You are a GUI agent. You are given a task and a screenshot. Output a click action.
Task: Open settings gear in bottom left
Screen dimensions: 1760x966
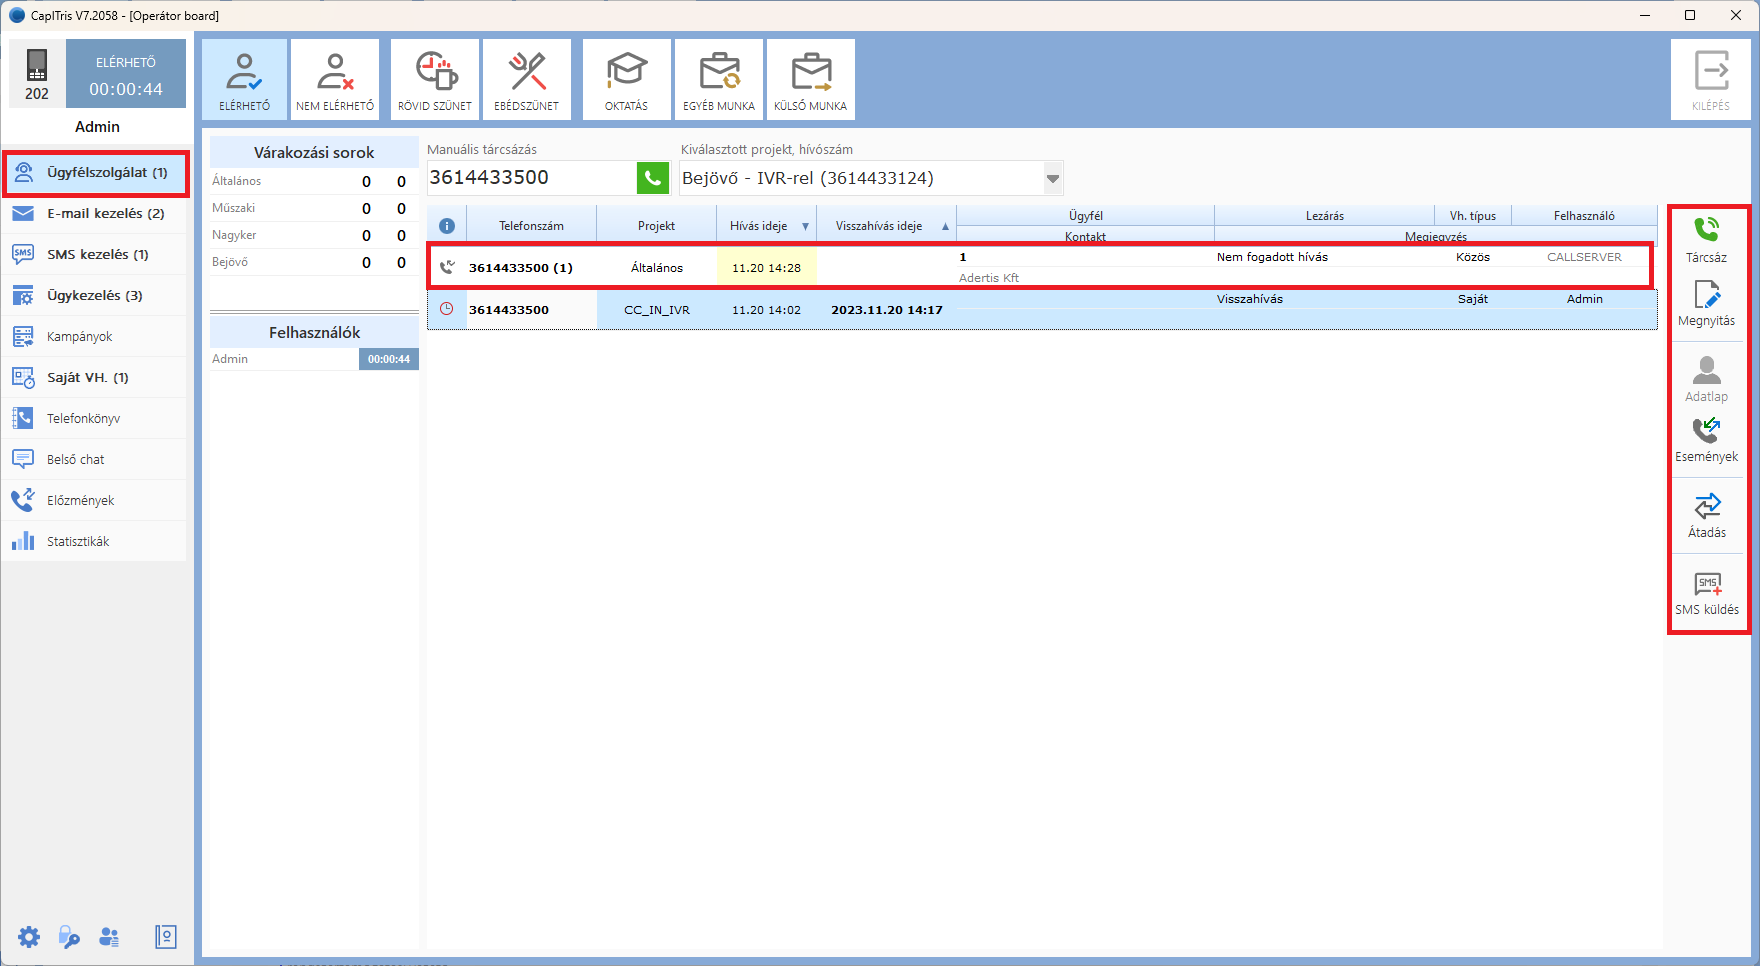pyautogui.click(x=29, y=937)
